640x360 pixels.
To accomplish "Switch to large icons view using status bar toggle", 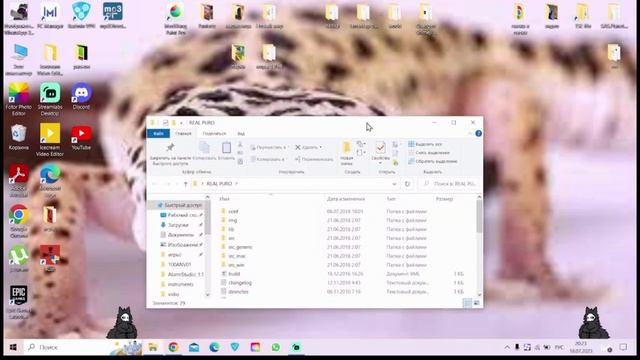I will click(x=476, y=303).
